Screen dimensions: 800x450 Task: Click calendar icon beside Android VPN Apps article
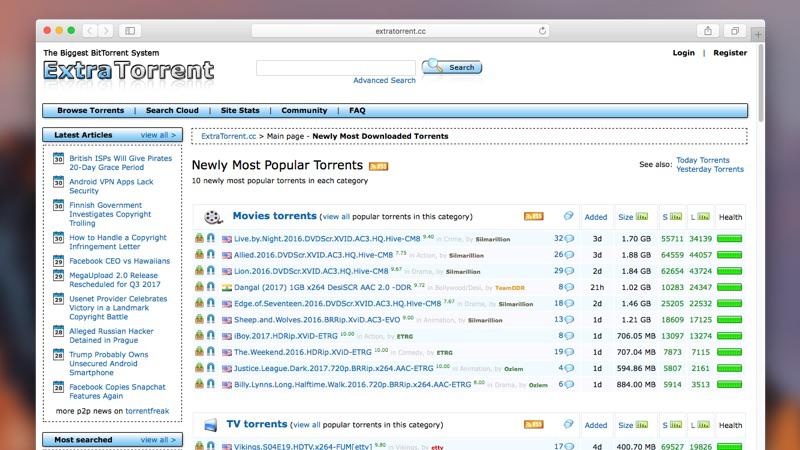[x=59, y=182]
